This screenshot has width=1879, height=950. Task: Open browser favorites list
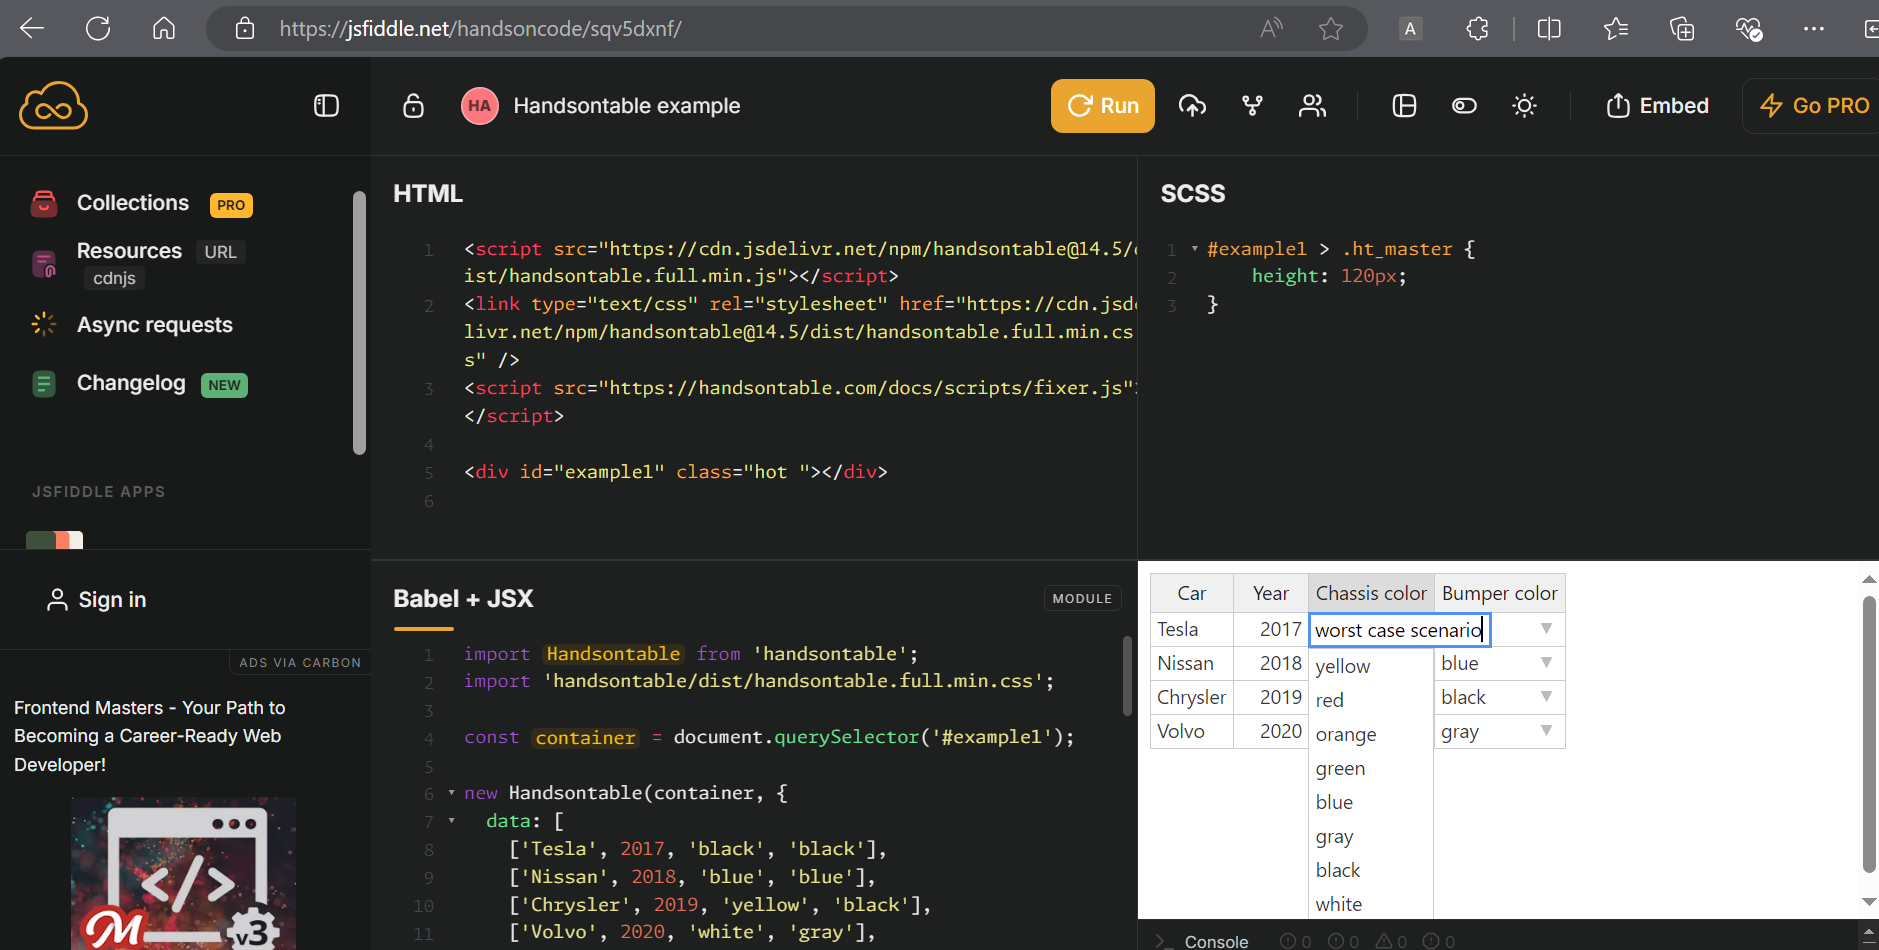point(1616,28)
